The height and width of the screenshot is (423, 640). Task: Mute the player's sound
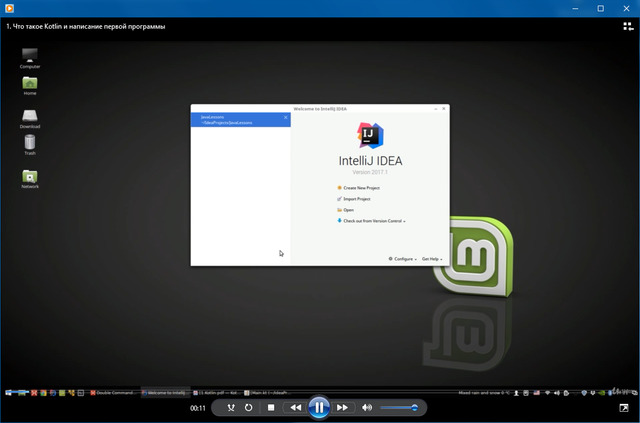[x=367, y=408]
